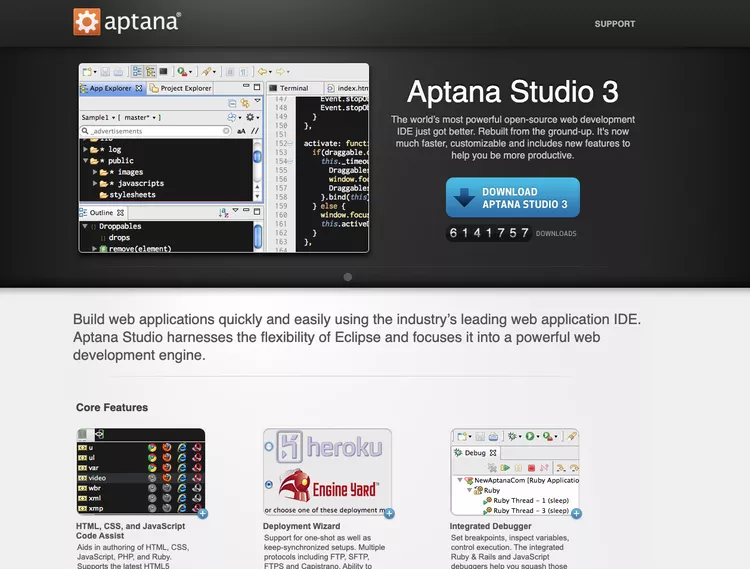Click the App Explorer vertical scrollbar
This screenshot has height=569, width=750.
[x=257, y=170]
